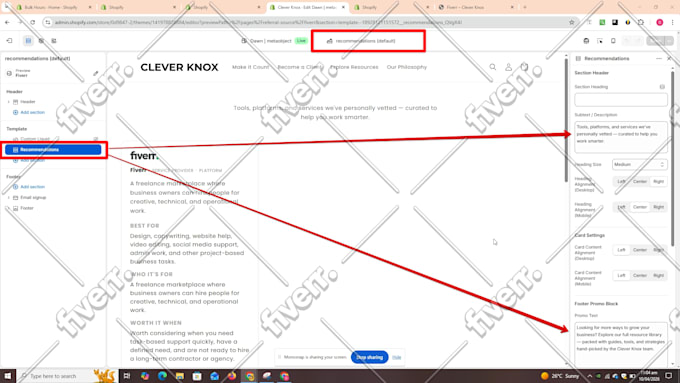680x383 pixels.
Task: Click the Hide link in the sharing bar
Action: point(396,357)
